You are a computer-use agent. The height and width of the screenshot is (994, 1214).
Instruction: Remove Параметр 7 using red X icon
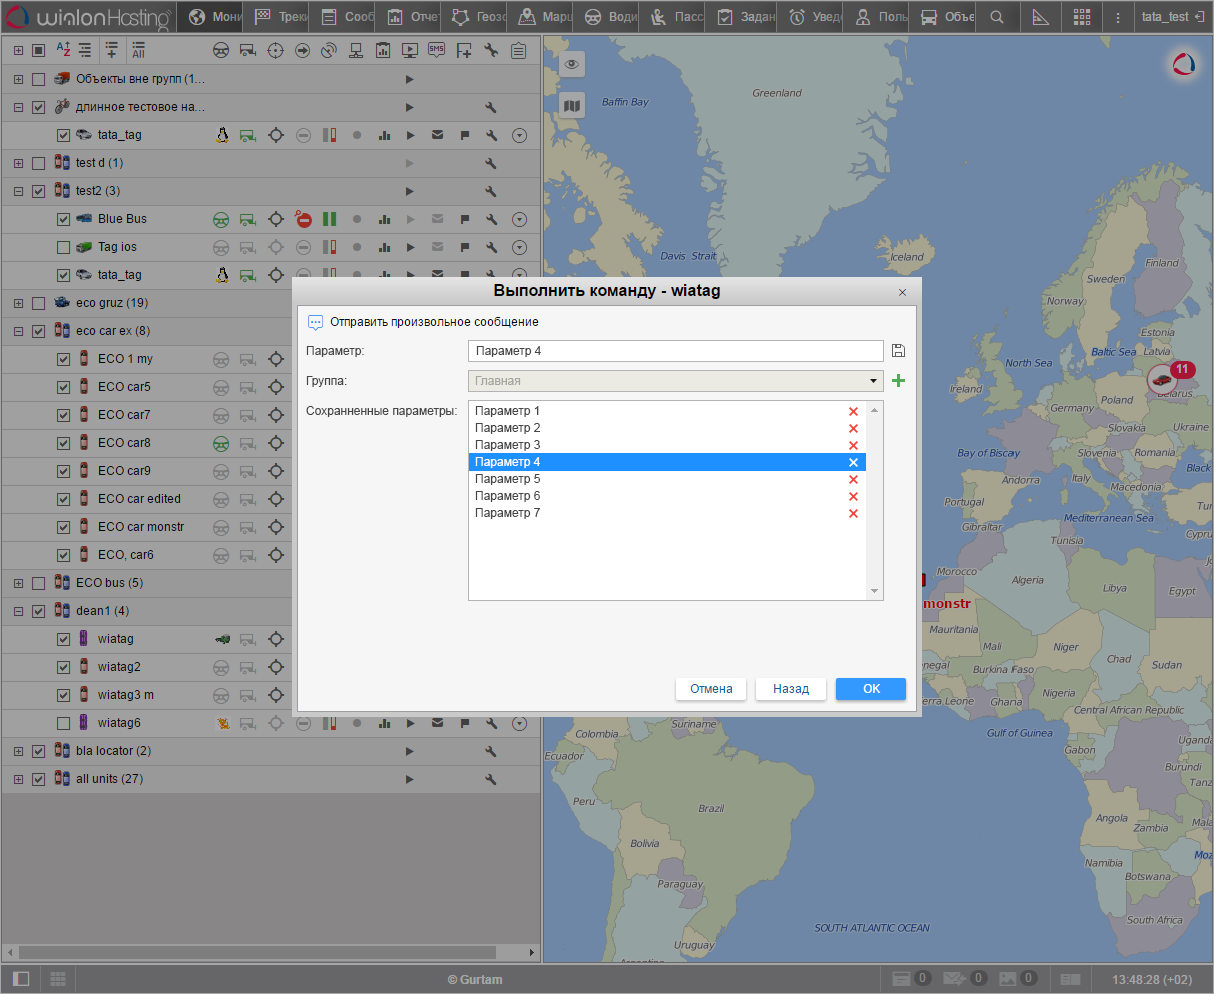pos(853,513)
